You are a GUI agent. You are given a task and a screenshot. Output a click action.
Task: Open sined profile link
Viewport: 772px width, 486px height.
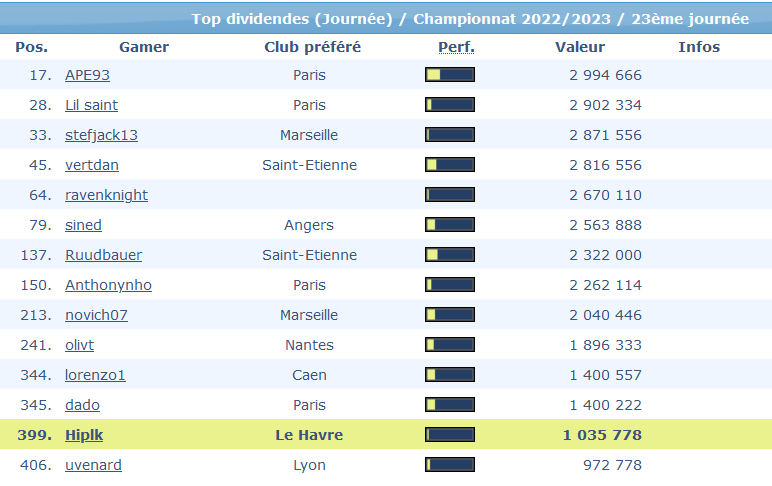click(83, 225)
